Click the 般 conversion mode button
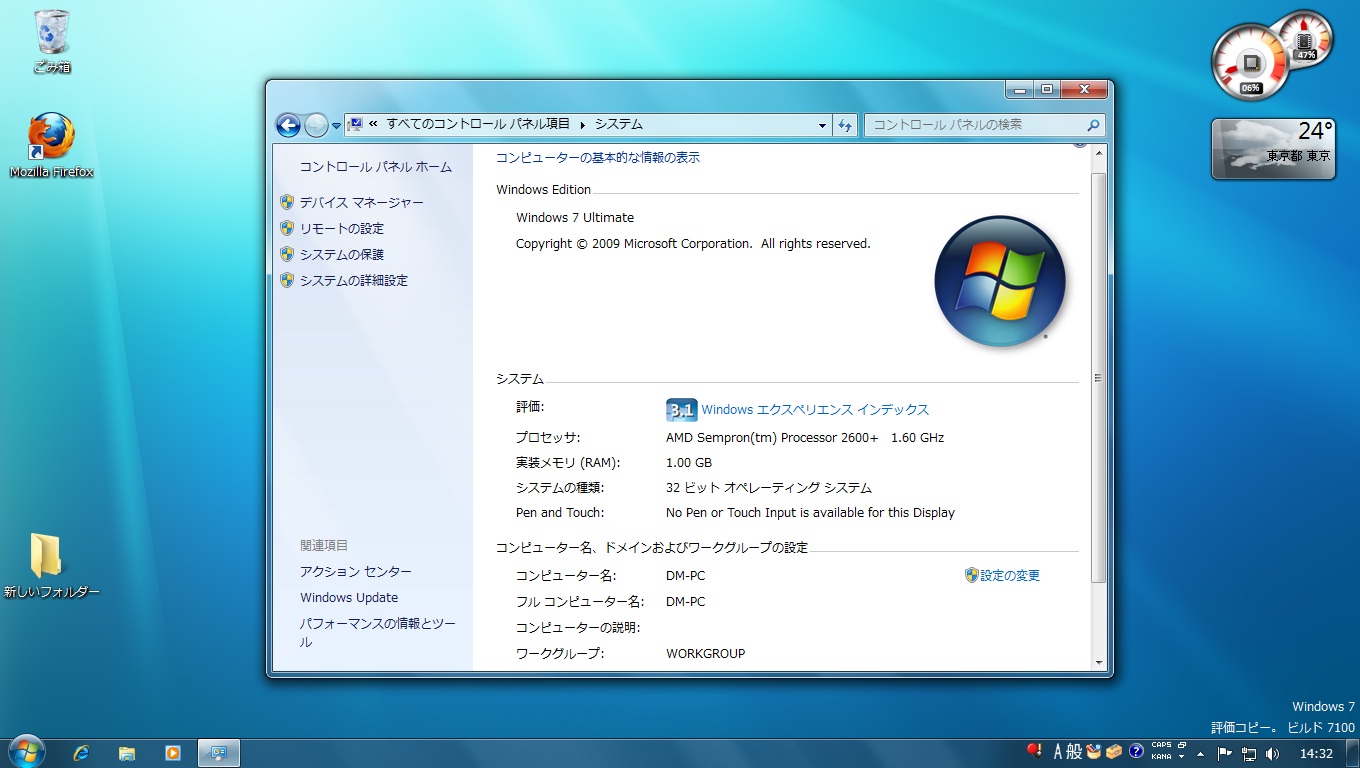Image resolution: width=1360 pixels, height=768 pixels. coord(1074,752)
